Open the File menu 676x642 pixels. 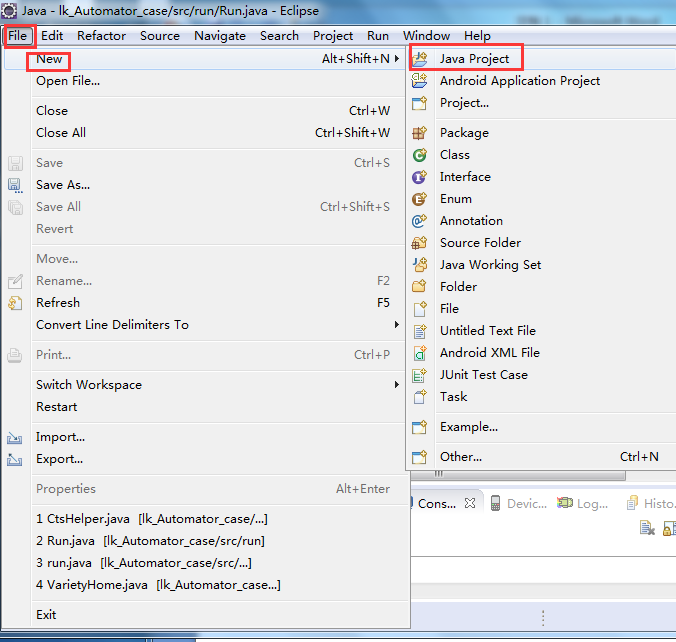click(x=18, y=36)
